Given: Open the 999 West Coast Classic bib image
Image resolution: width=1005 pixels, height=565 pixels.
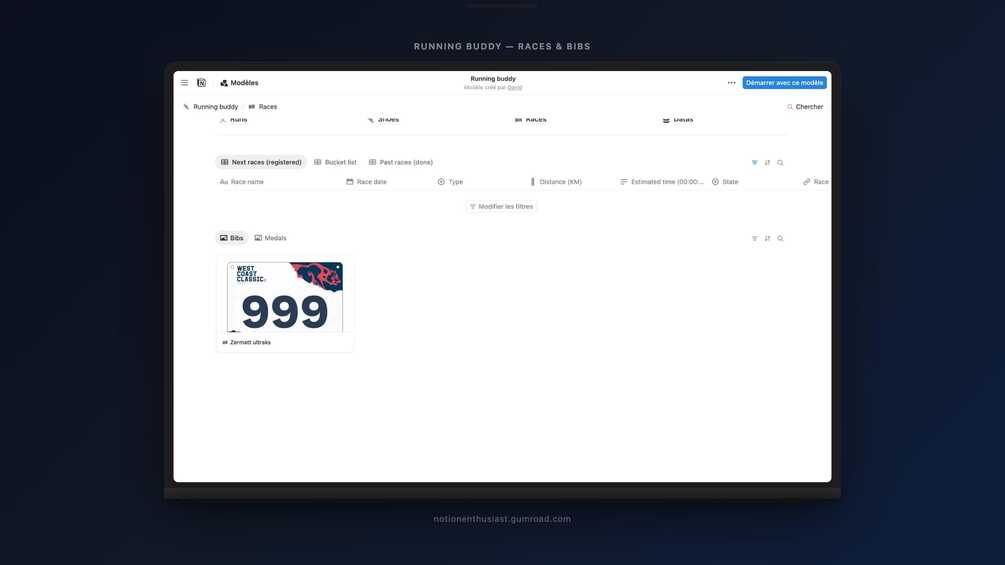Looking at the screenshot, I should [285, 297].
